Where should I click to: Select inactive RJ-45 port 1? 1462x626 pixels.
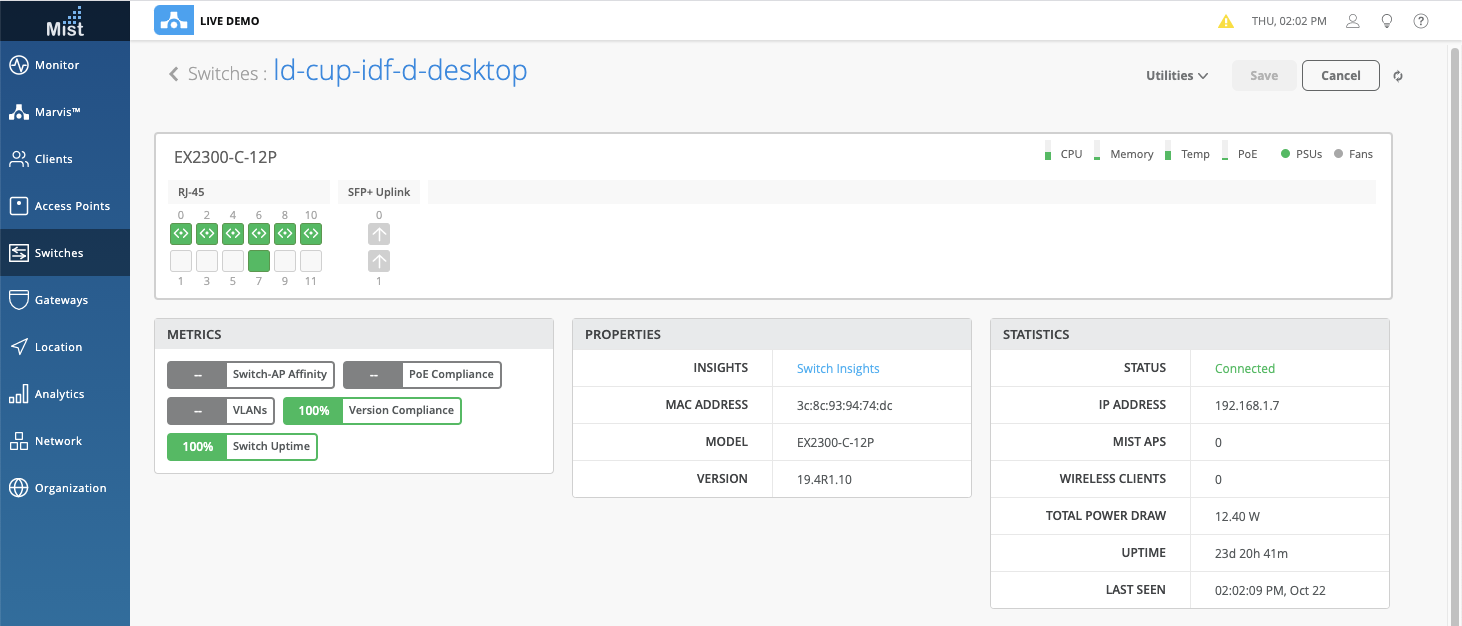[x=181, y=261]
